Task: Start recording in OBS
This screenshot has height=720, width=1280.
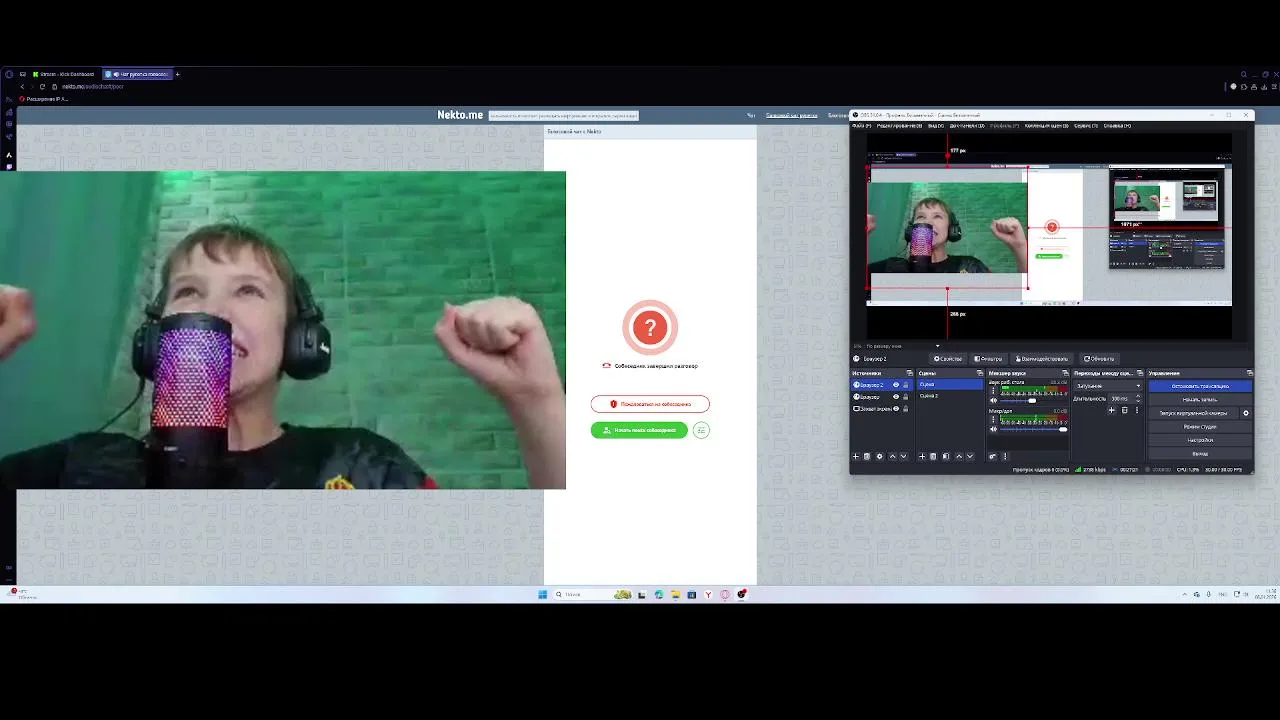Action: point(1200,400)
